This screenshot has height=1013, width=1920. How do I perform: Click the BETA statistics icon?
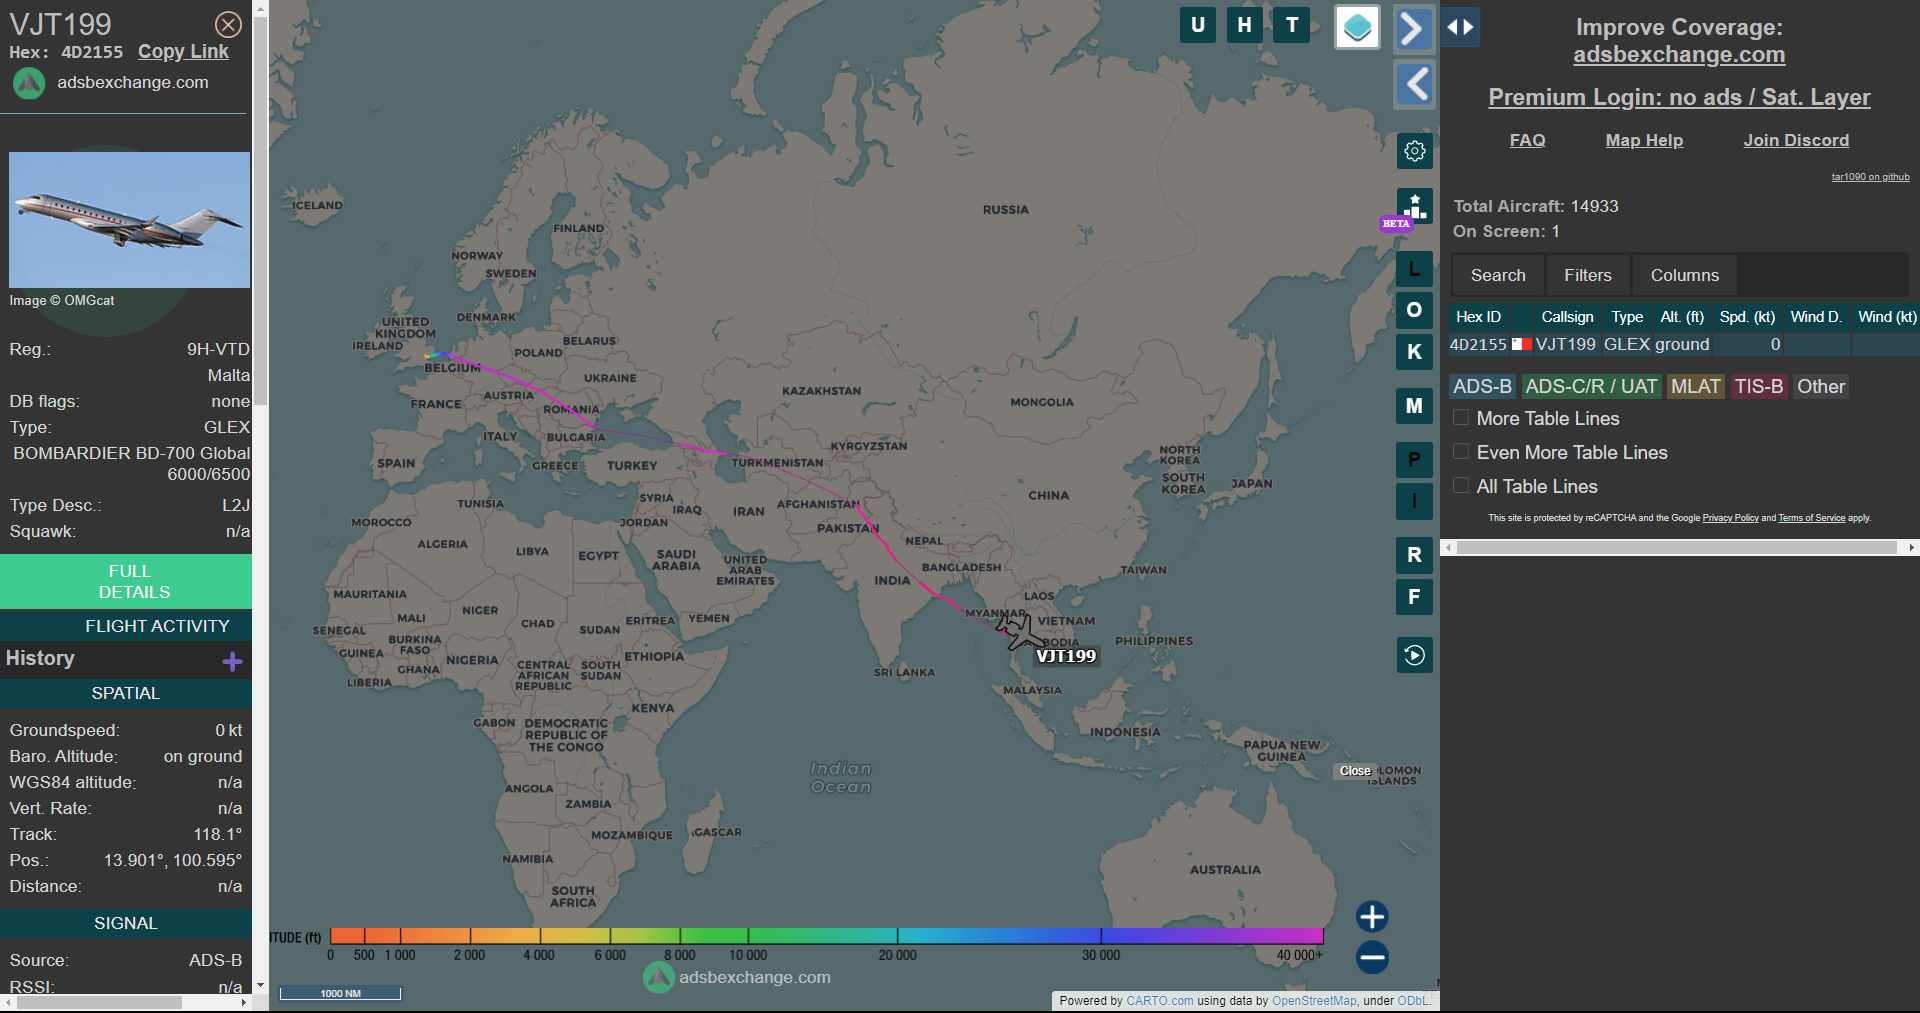pyautogui.click(x=1414, y=207)
